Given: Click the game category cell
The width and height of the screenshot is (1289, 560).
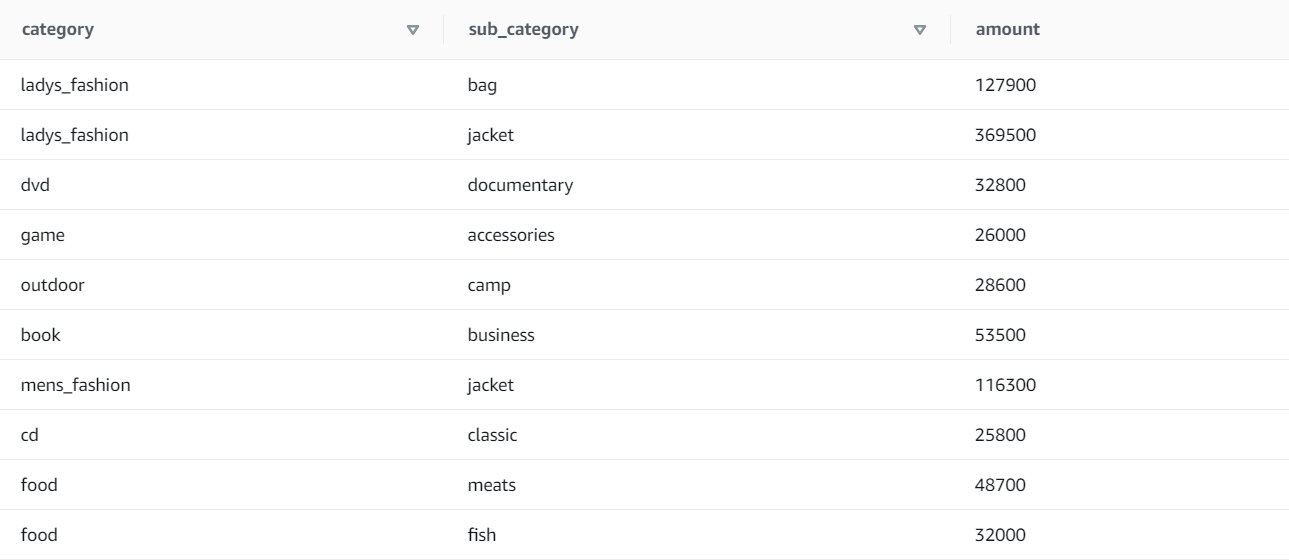Looking at the screenshot, I should (40, 235).
